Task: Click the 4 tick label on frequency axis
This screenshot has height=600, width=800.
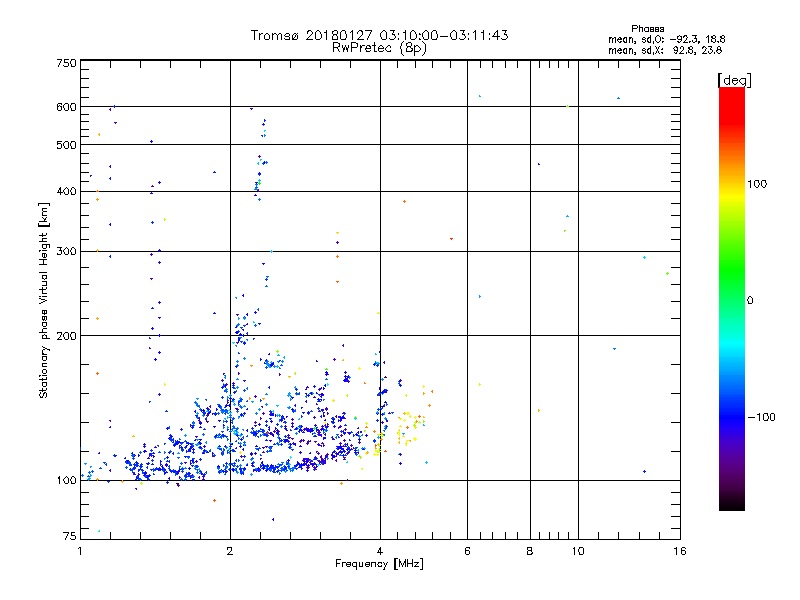Action: click(x=380, y=551)
